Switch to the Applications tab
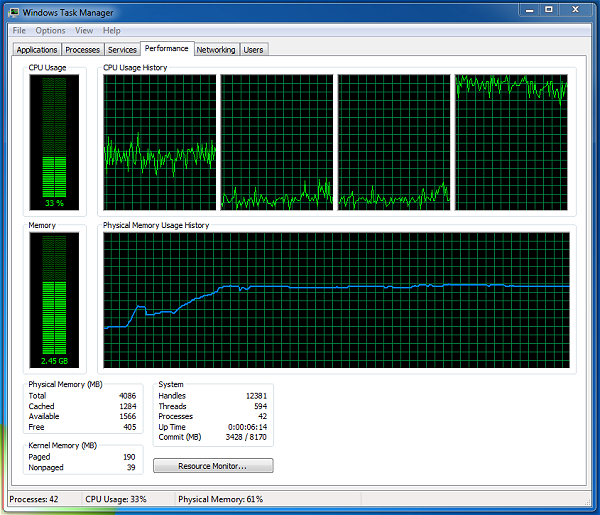This screenshot has height=515, width=600. pyautogui.click(x=37, y=50)
